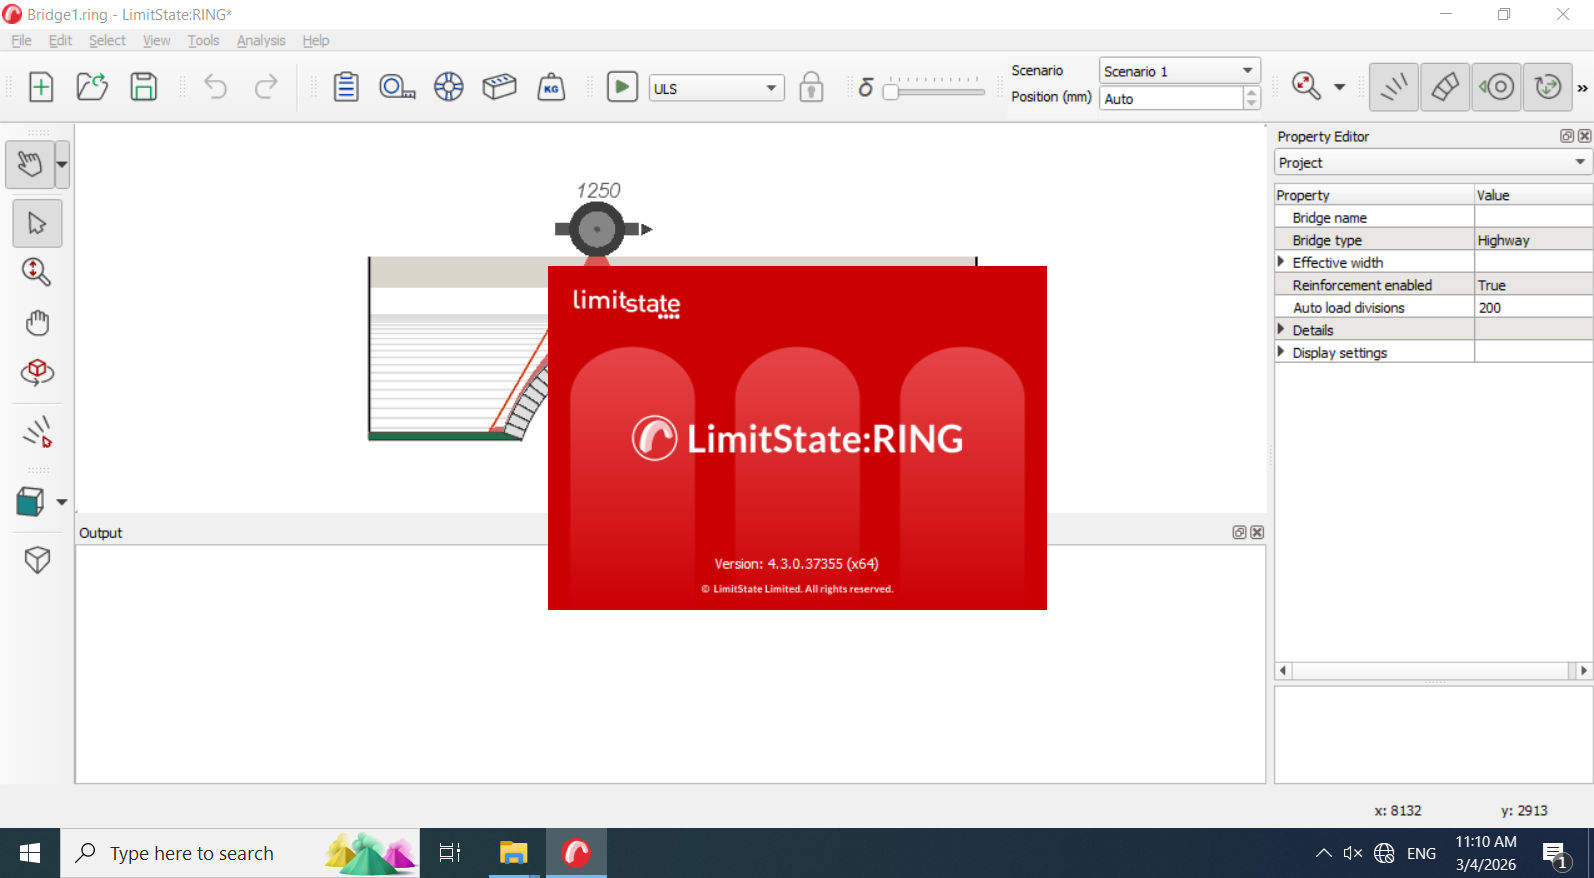The image size is (1594, 878).
Task: Toggle the rotating arrows view button
Action: 1548,87
